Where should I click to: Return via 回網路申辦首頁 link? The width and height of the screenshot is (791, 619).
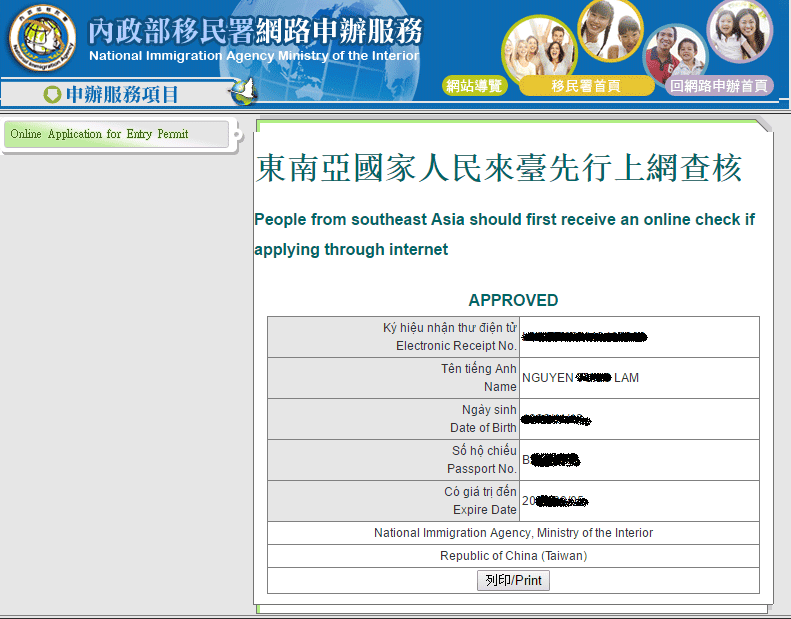click(719, 86)
